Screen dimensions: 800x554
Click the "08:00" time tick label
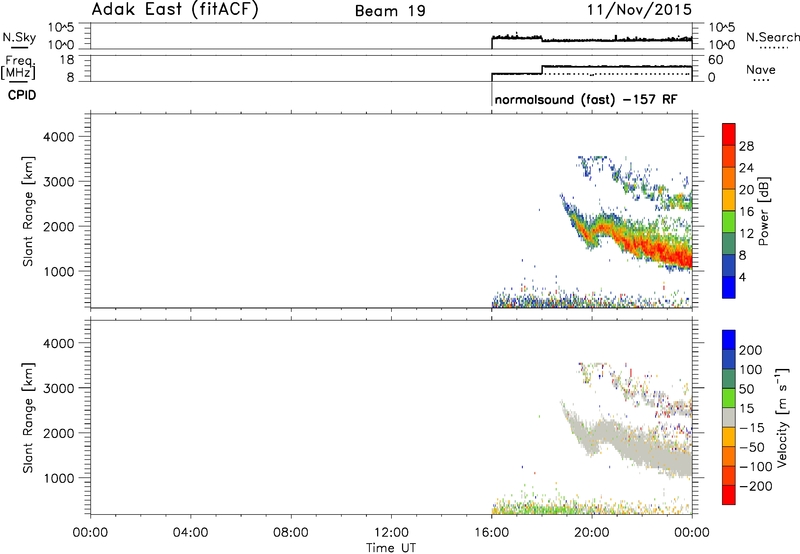pos(291,533)
